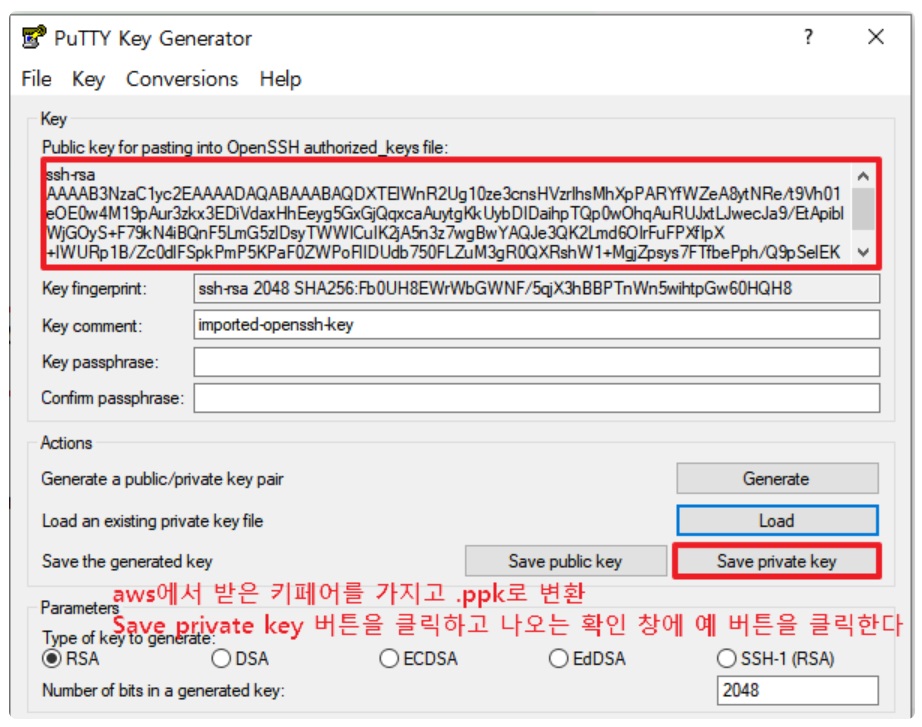Click the down arrow of the public key scrollbar

click(x=863, y=252)
